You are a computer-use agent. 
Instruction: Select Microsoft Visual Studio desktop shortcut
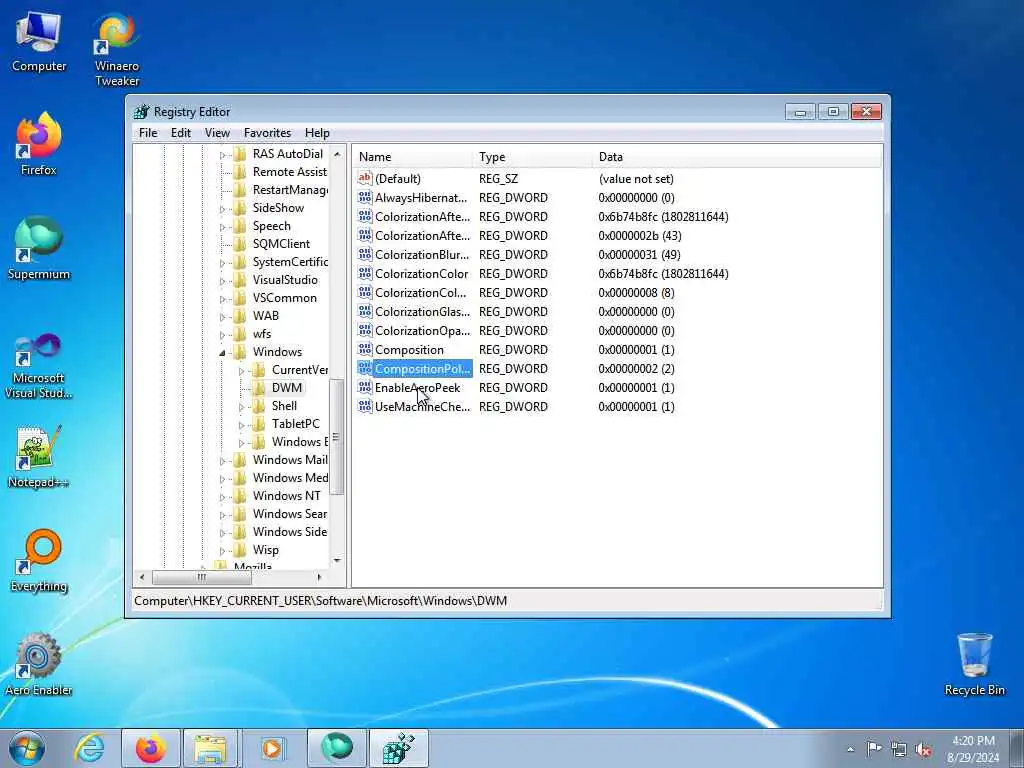point(39,366)
